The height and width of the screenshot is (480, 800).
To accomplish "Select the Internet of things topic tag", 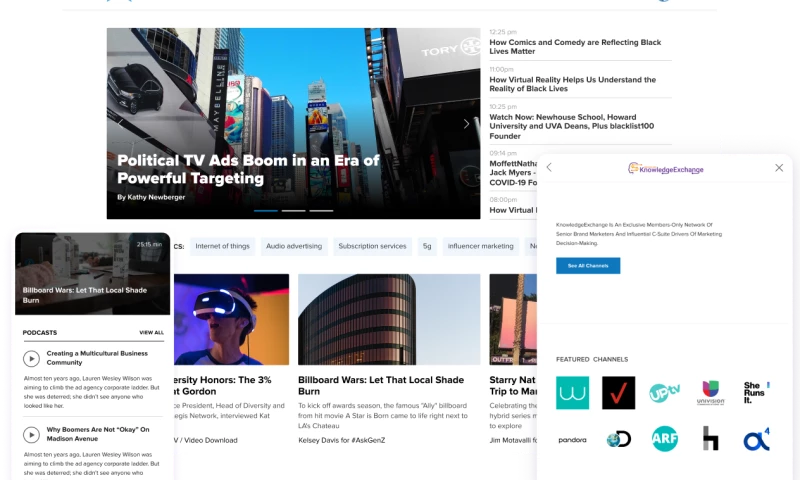I will click(x=222, y=246).
